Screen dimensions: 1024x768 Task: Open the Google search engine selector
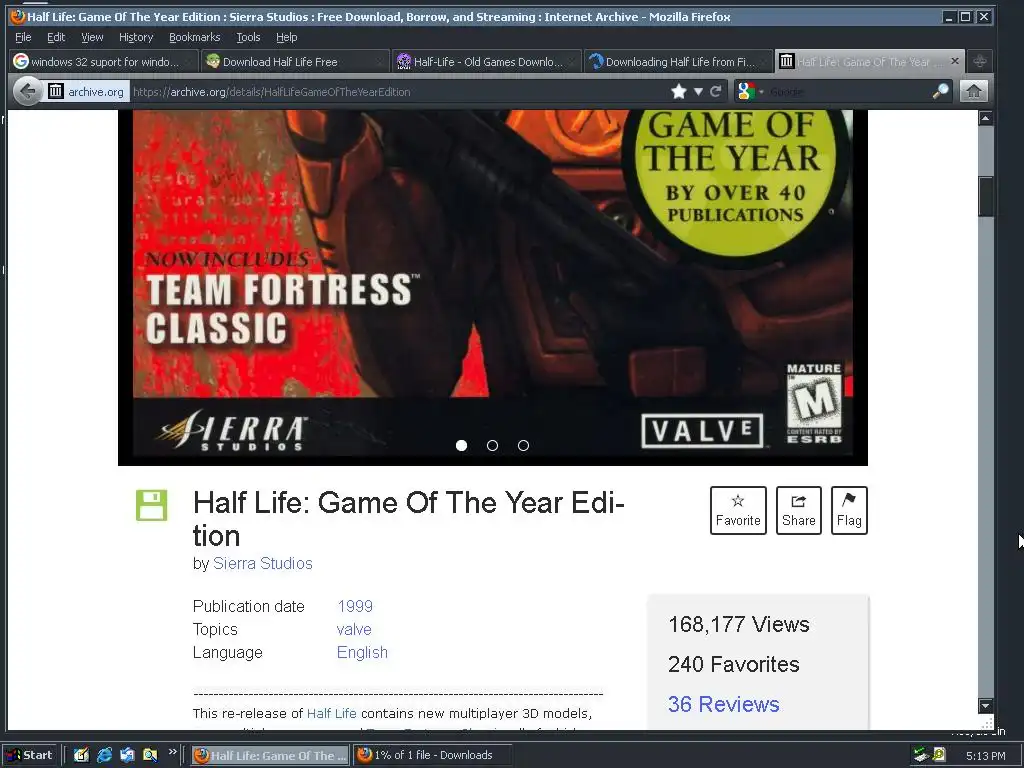750,91
